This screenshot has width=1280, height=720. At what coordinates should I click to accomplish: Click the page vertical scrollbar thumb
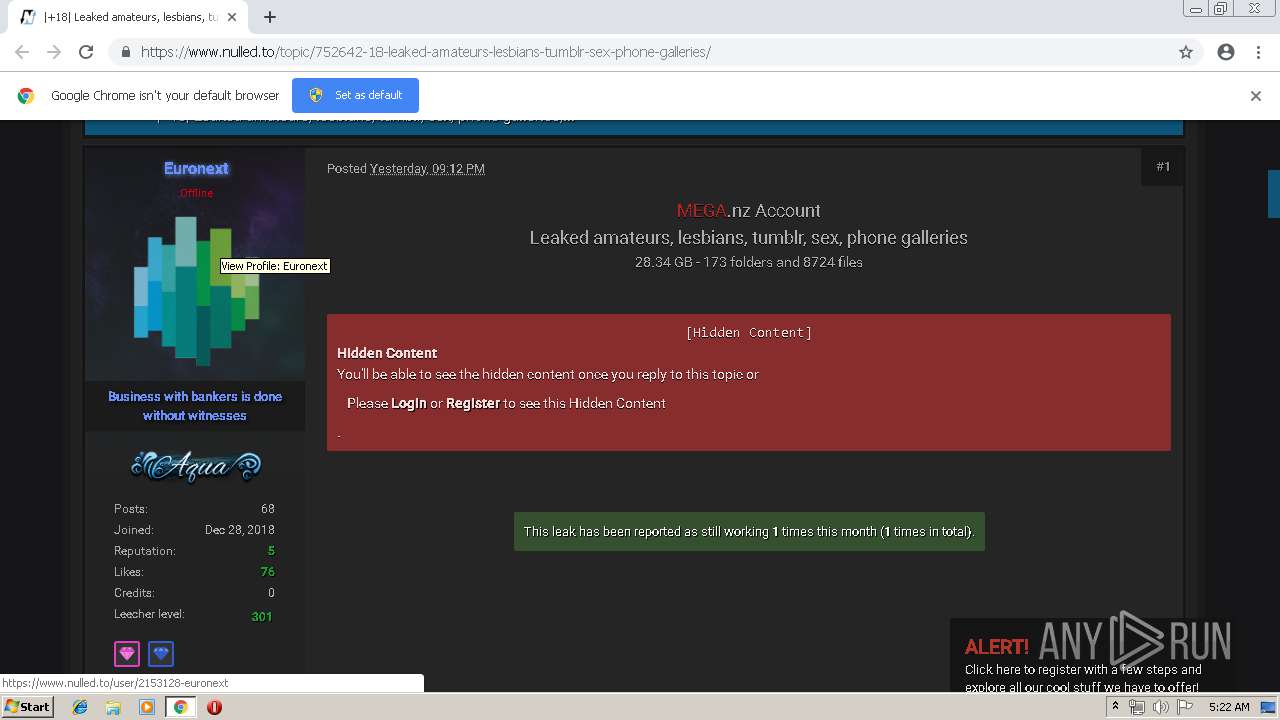pyautogui.click(x=1273, y=193)
